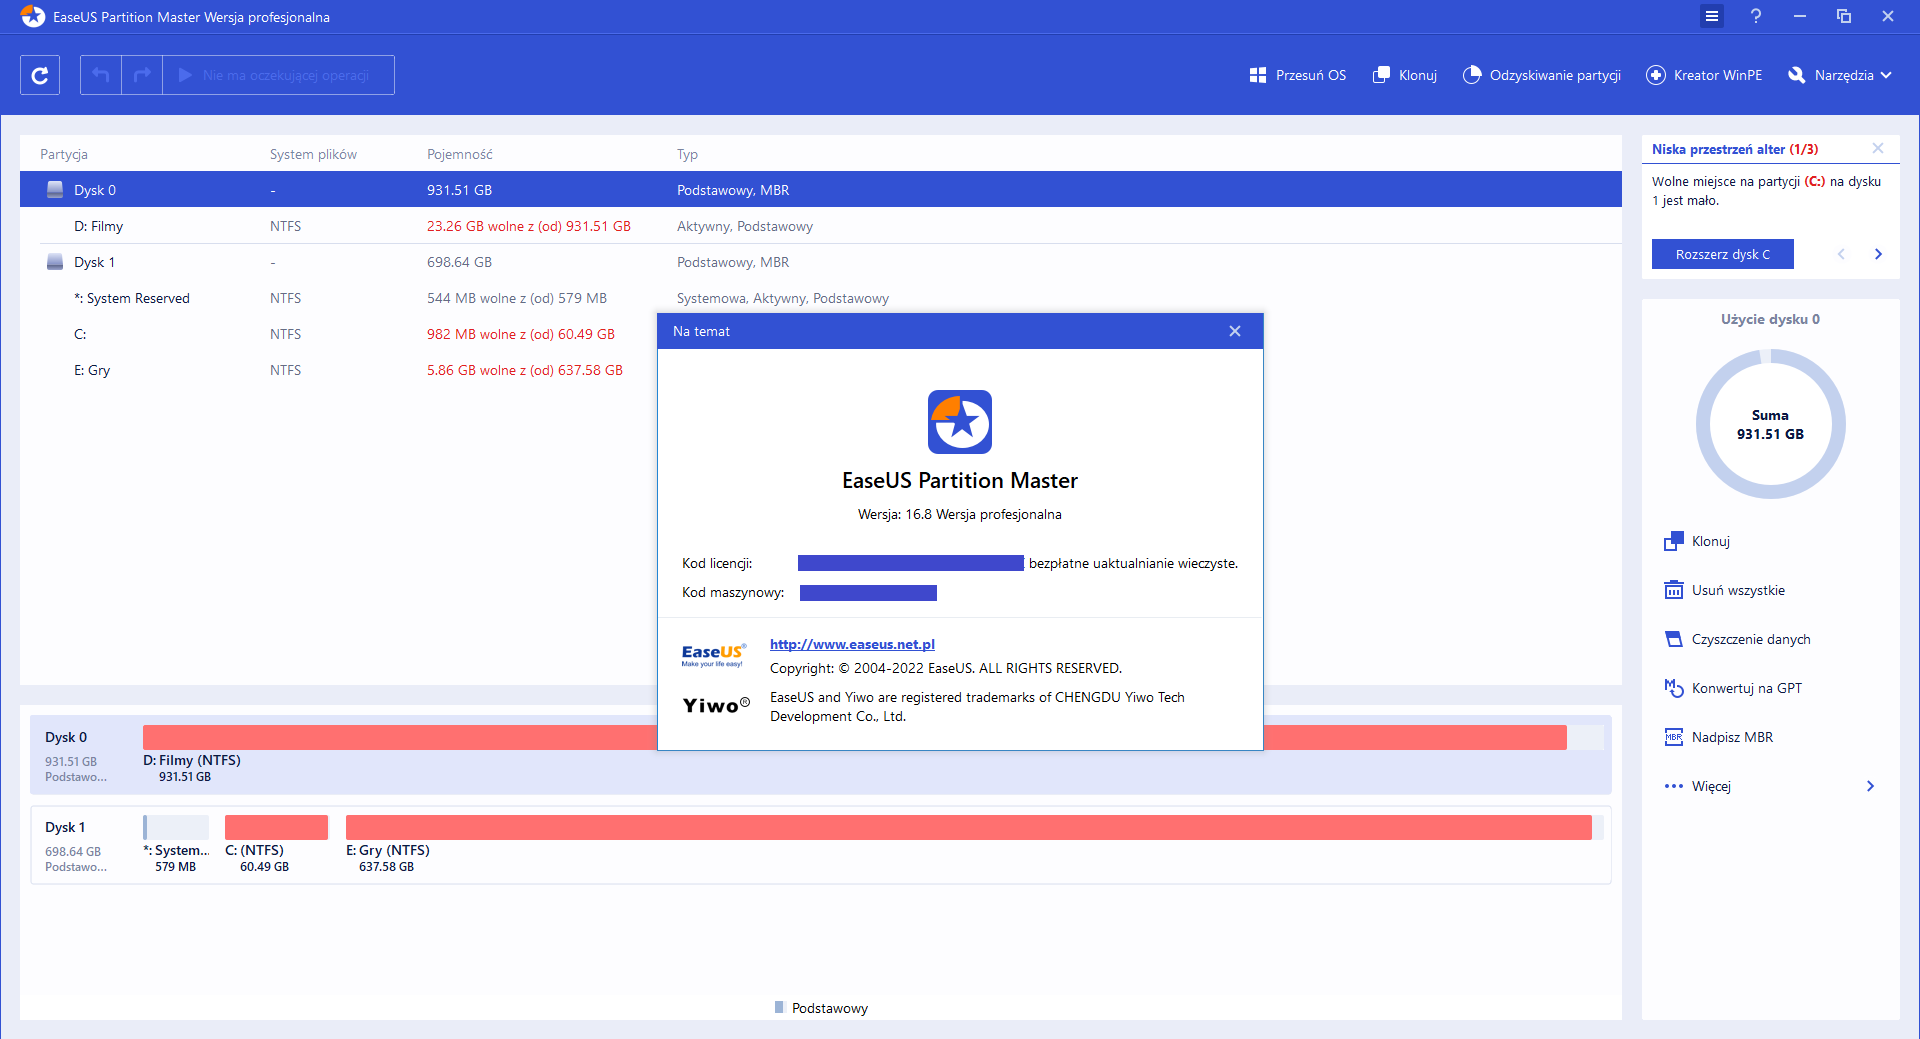Click the Pojemność column header
The image size is (1920, 1039).
(x=460, y=154)
